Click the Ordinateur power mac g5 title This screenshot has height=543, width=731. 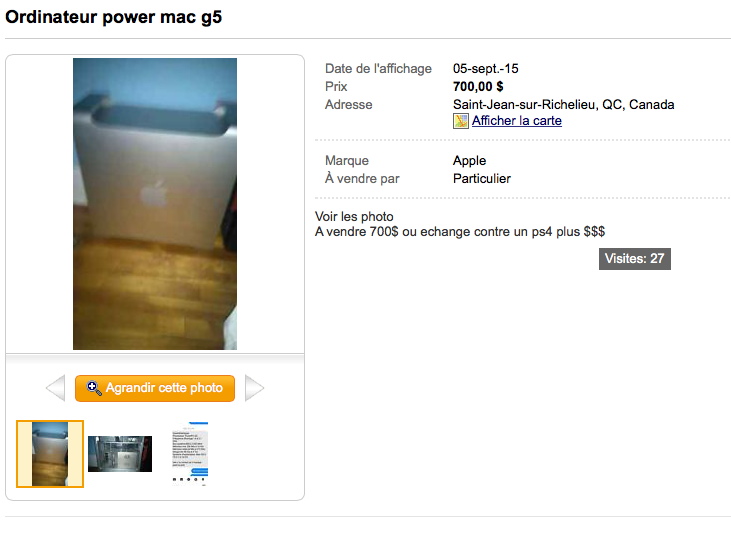[113, 17]
